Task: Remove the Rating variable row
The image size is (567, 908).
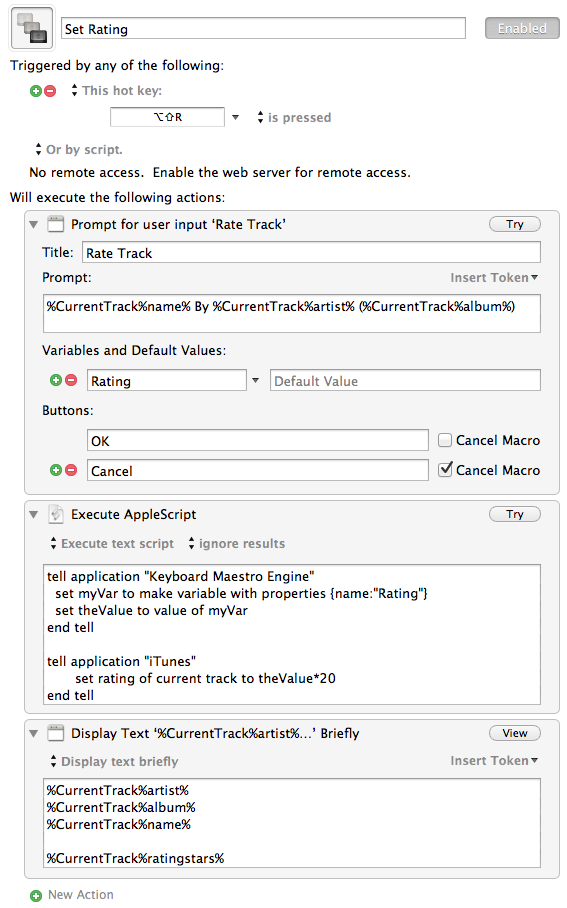Action: (x=71, y=380)
